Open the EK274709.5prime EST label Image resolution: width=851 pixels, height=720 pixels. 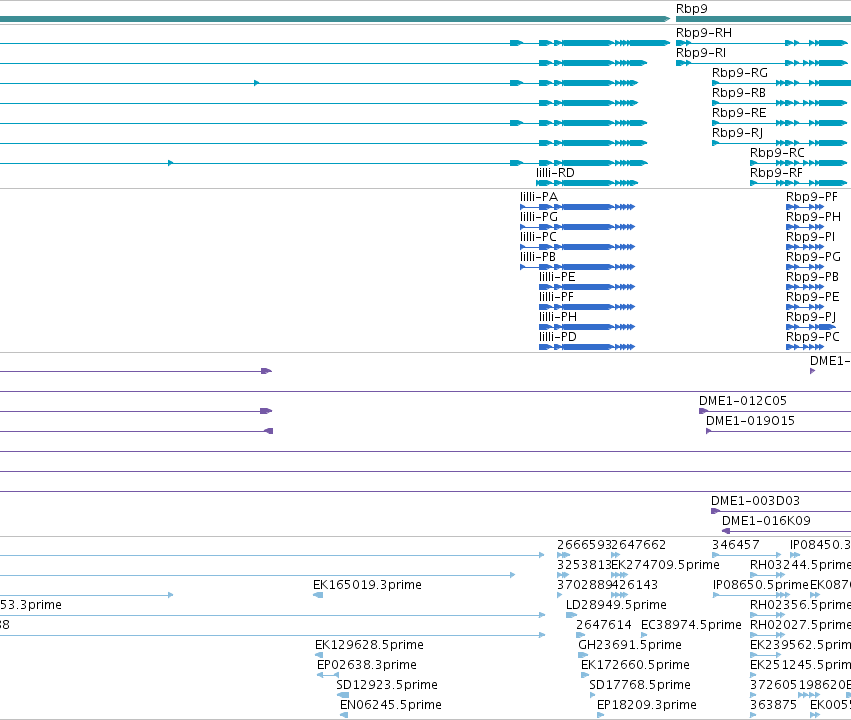(665, 565)
